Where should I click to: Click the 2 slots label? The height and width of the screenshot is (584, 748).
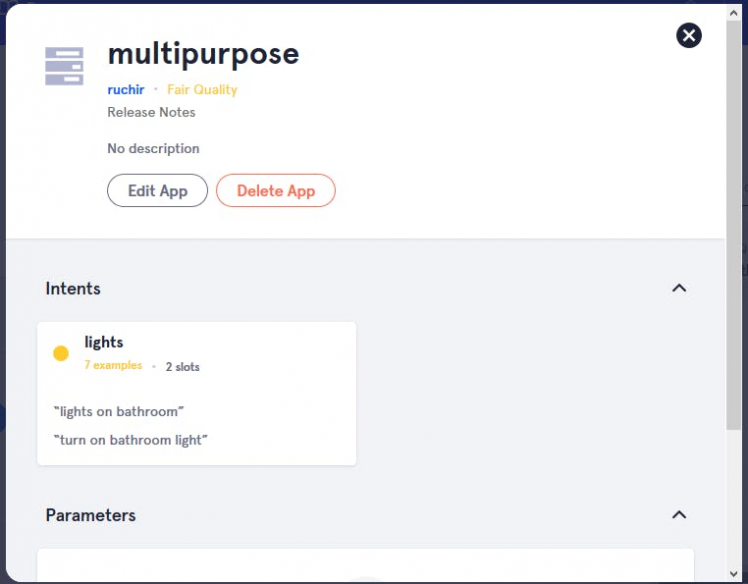(183, 367)
